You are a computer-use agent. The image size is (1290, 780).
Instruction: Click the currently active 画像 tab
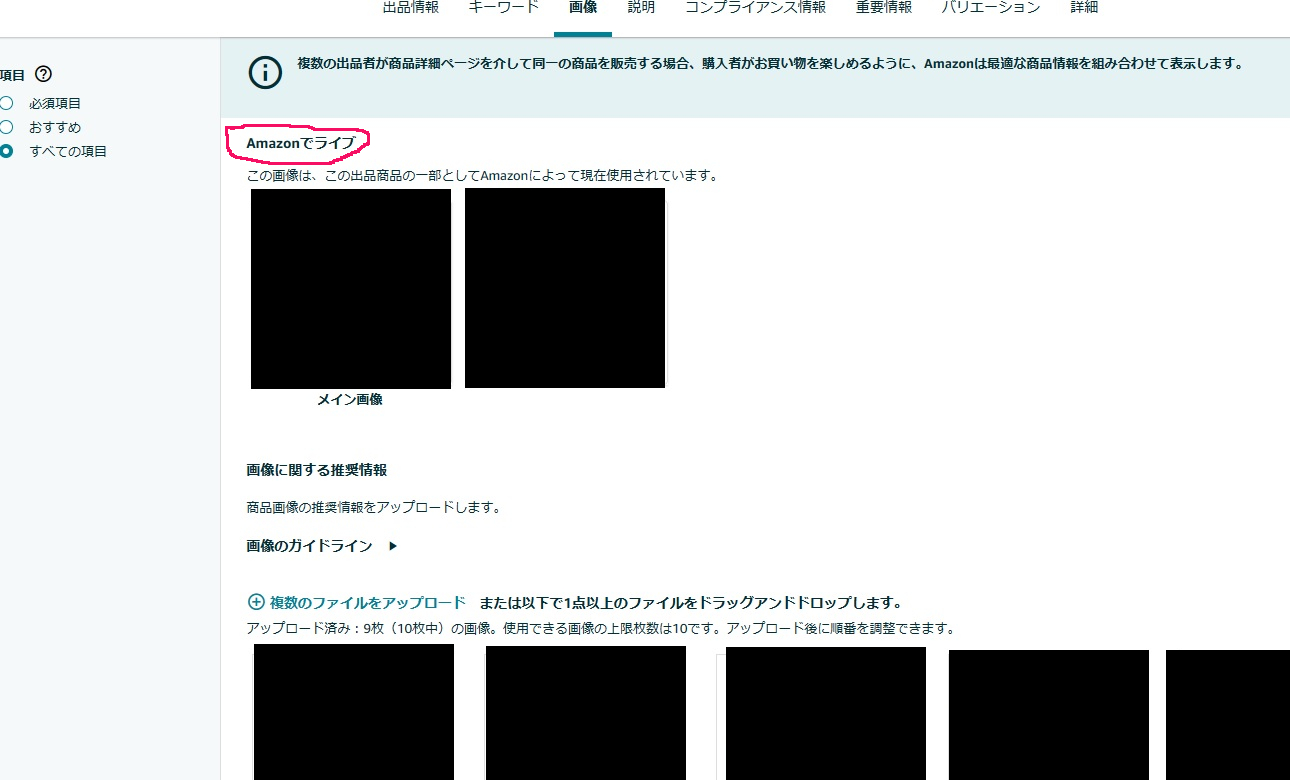583,7
